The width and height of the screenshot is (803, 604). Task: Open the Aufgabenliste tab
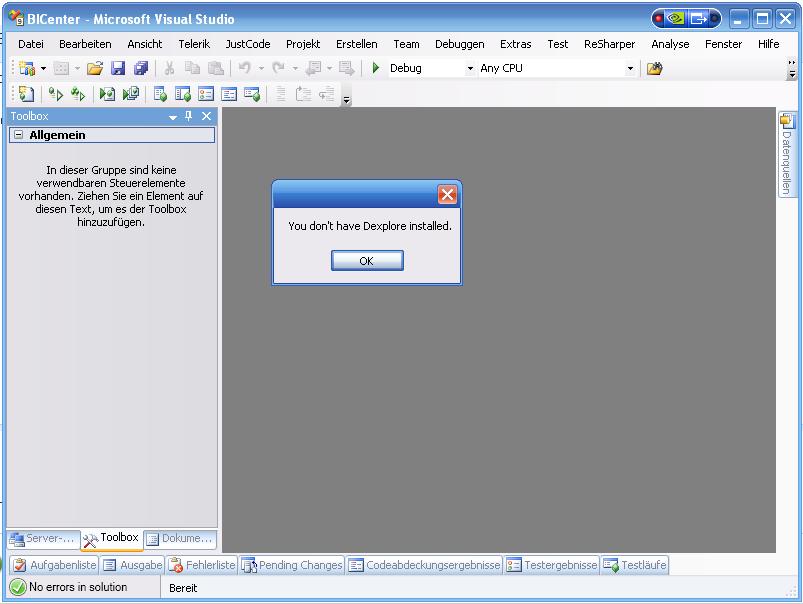pyautogui.click(x=55, y=565)
